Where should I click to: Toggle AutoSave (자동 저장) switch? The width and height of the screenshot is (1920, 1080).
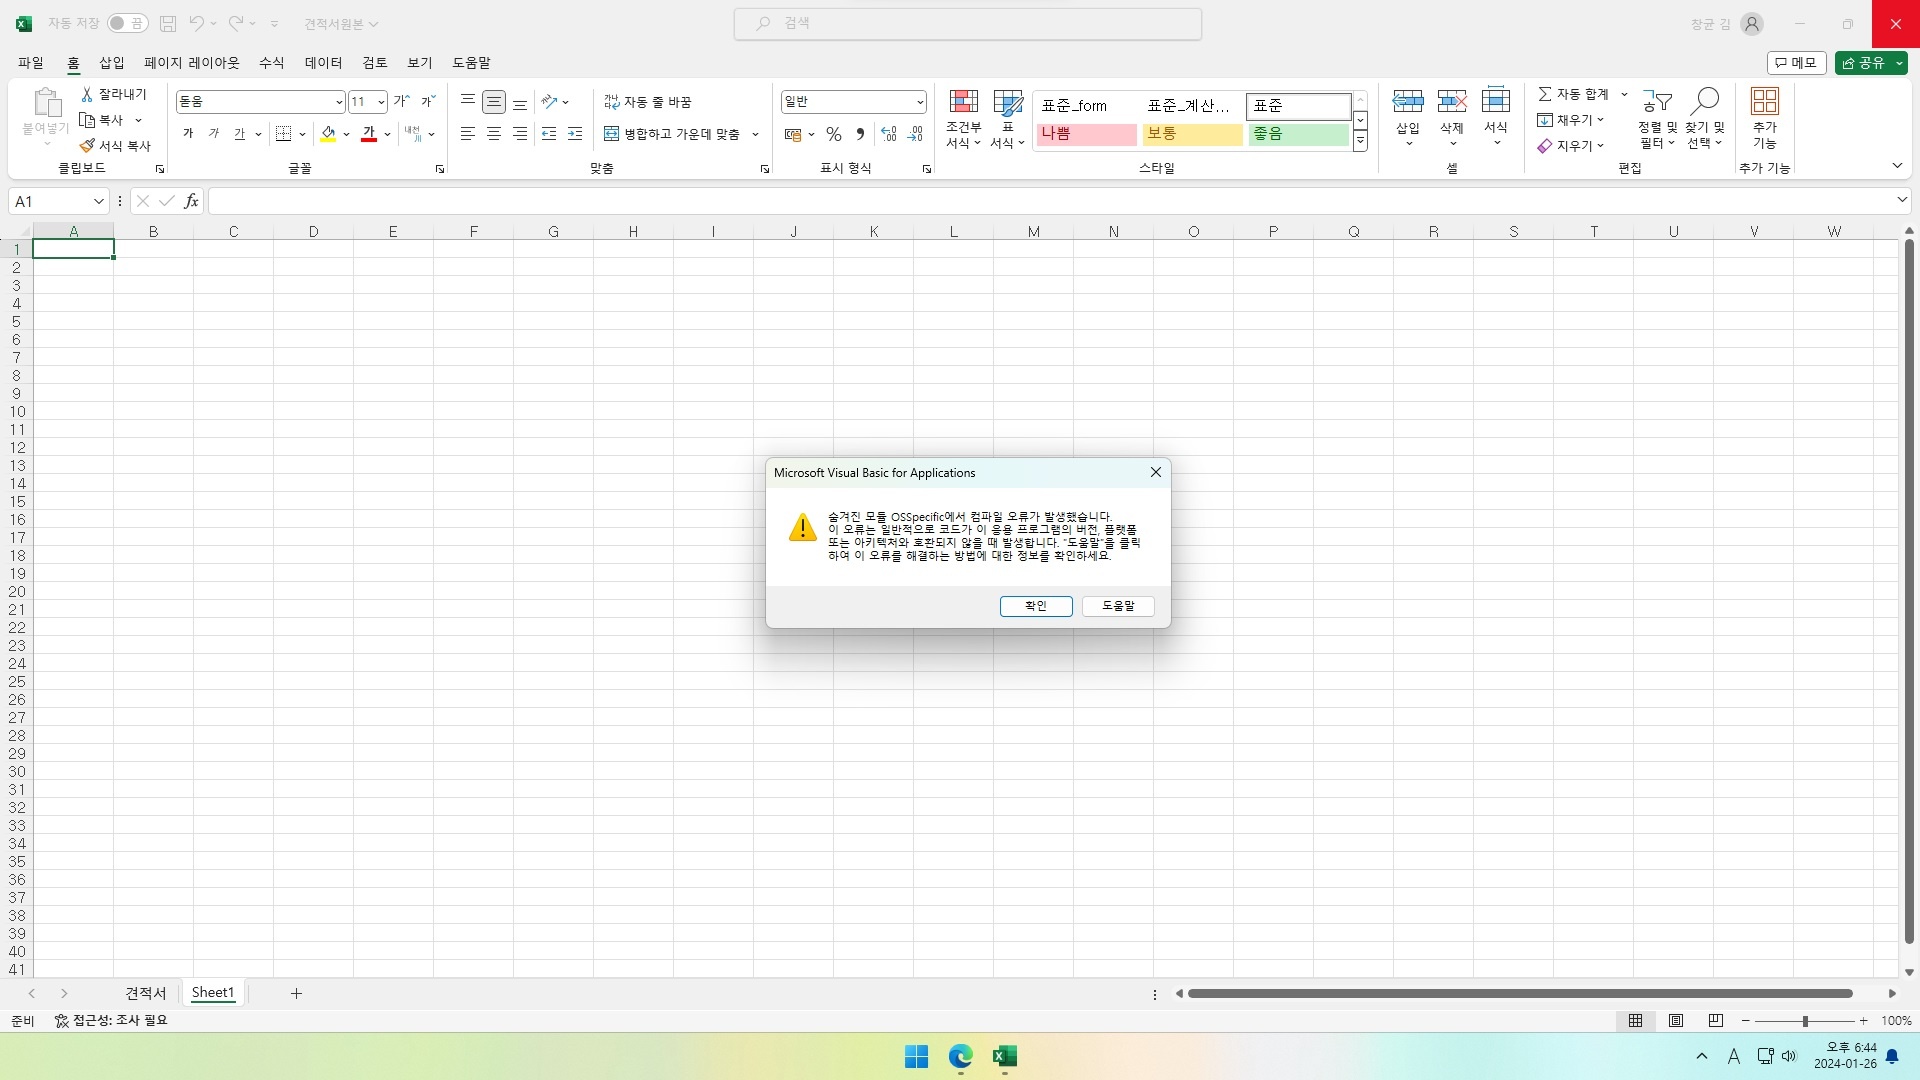(128, 23)
